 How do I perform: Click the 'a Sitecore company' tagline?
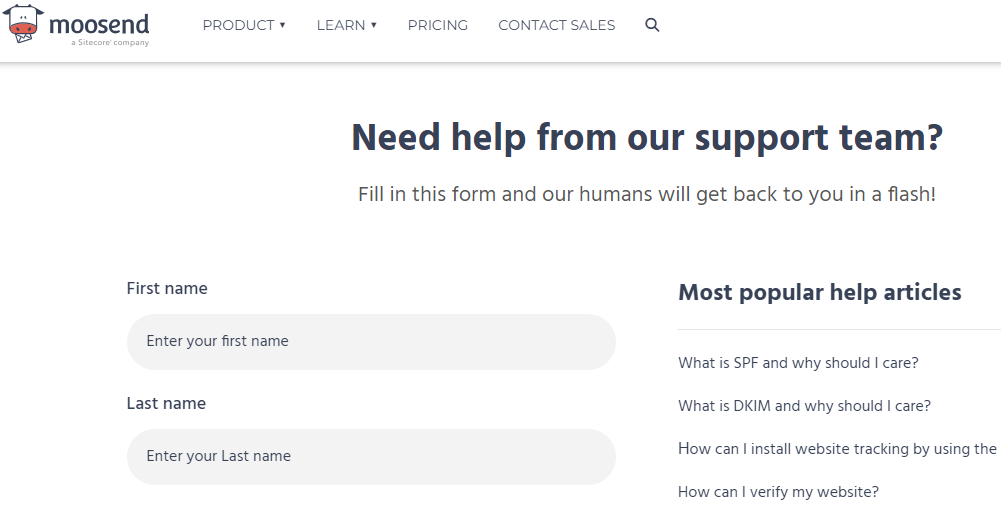(110, 43)
